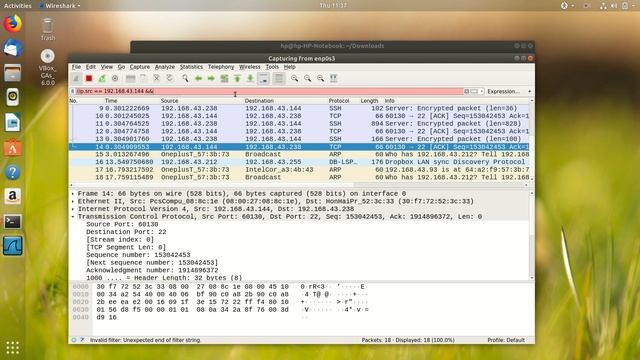Open the Go menu
The width and height of the screenshot is (640, 360).
tap(121, 67)
